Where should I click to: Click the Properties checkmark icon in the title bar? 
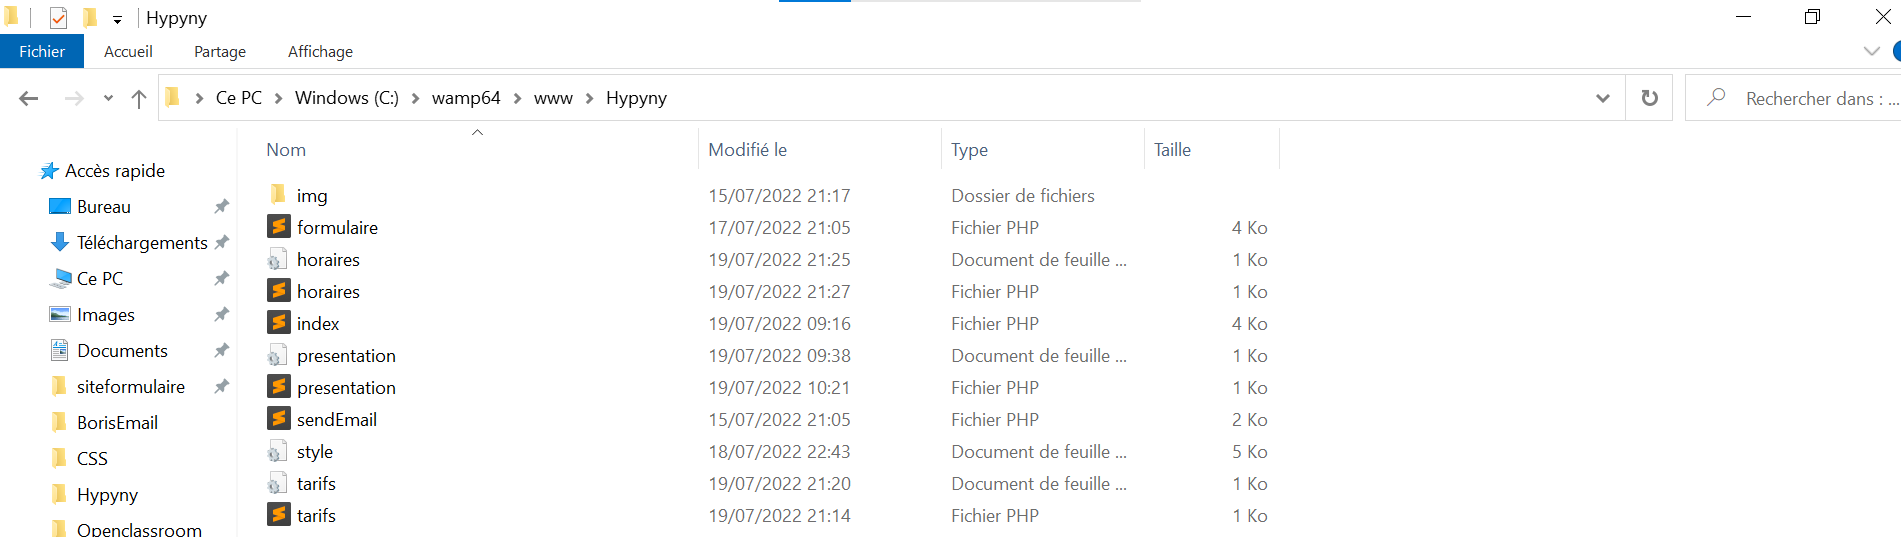tap(58, 17)
